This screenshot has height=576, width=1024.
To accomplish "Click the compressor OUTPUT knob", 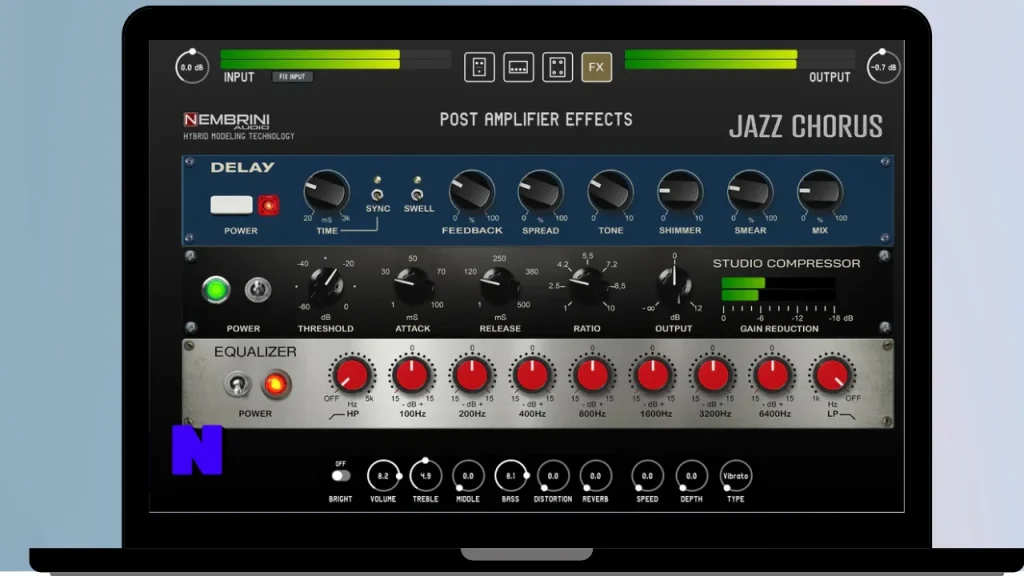I will coord(675,285).
